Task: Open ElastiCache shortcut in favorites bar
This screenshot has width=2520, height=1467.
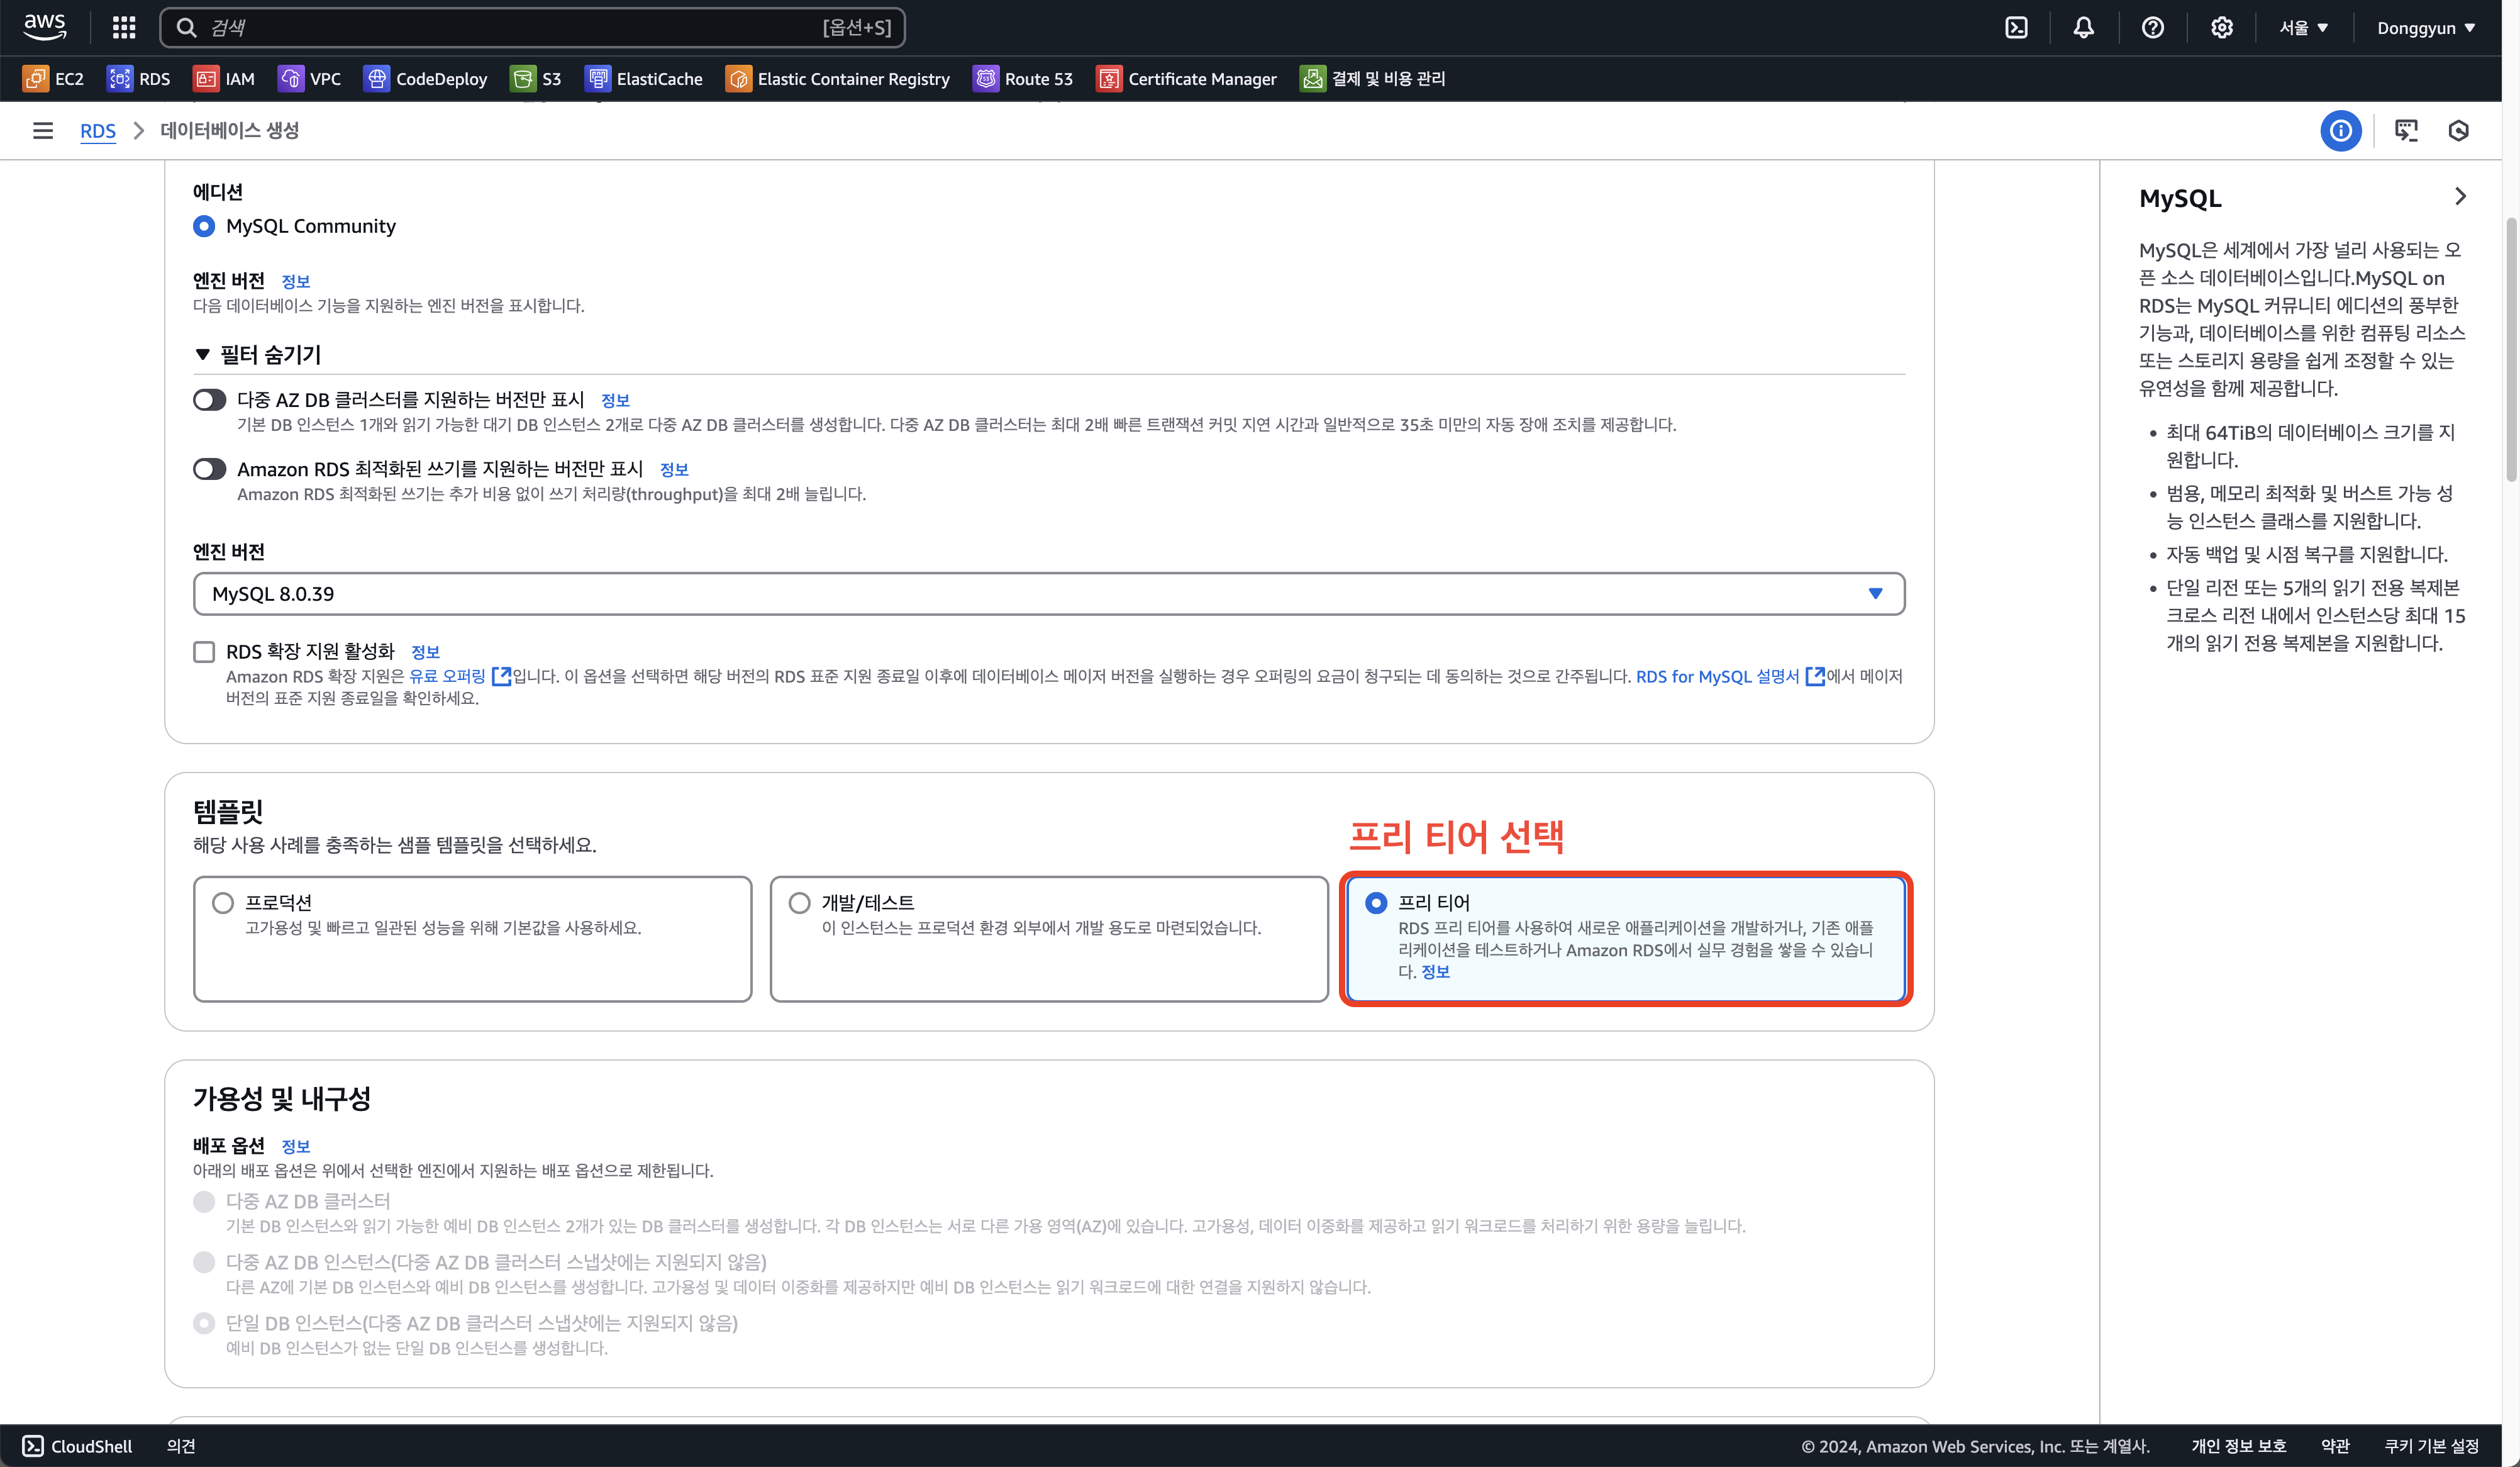Action: tap(644, 78)
